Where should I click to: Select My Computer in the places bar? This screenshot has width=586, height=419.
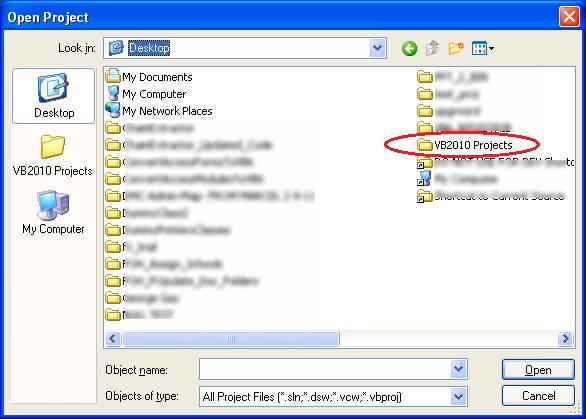point(53,212)
